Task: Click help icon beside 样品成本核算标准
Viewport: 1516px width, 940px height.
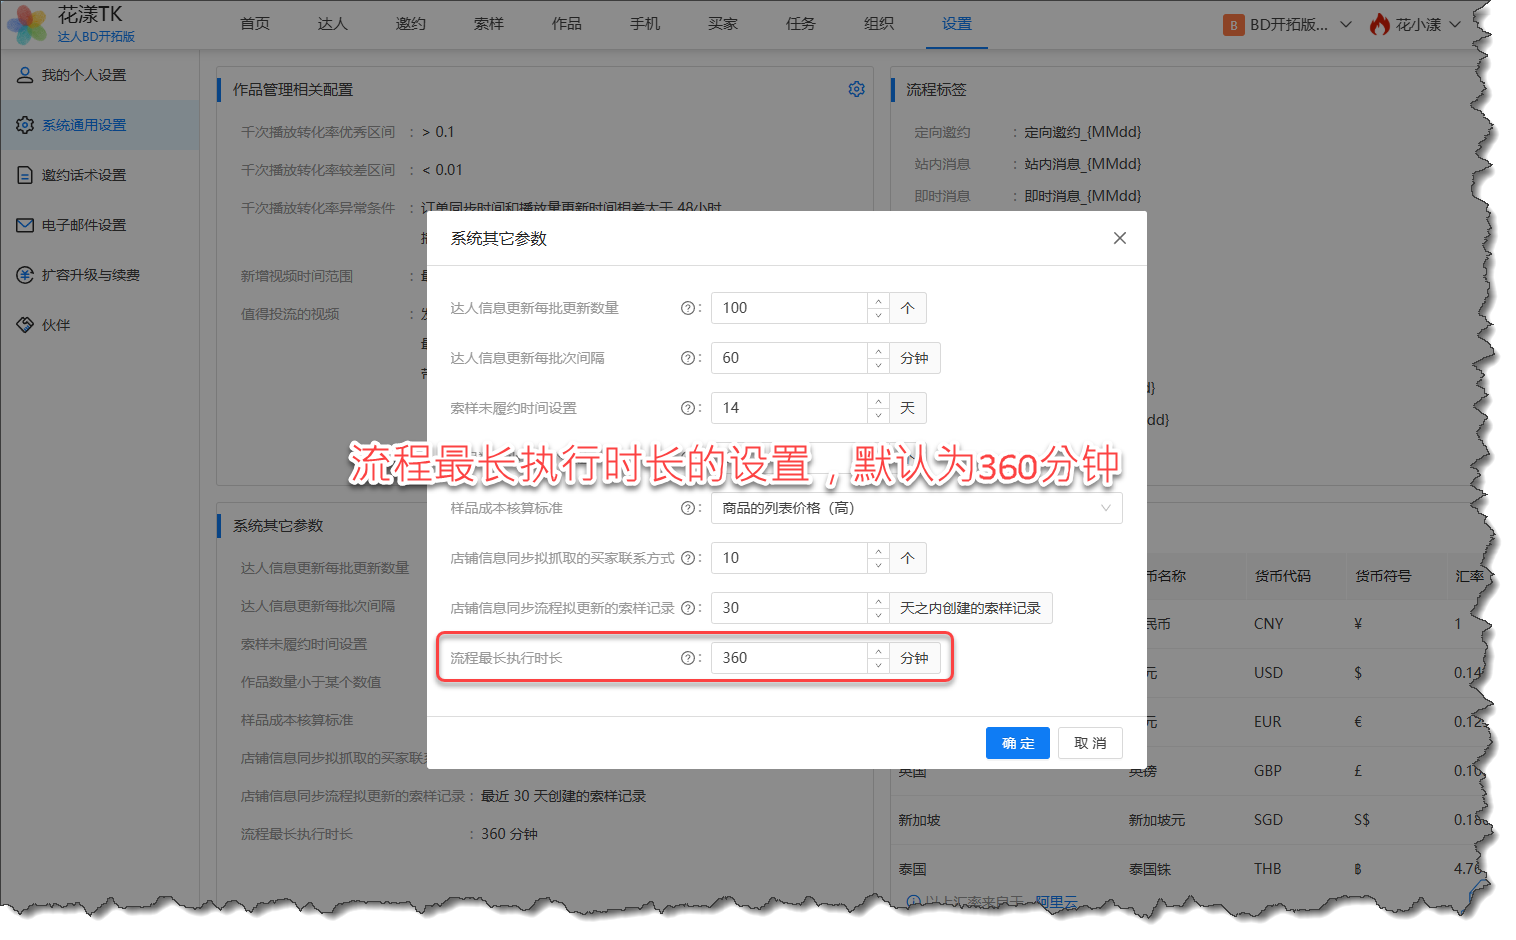Action: pos(687,508)
